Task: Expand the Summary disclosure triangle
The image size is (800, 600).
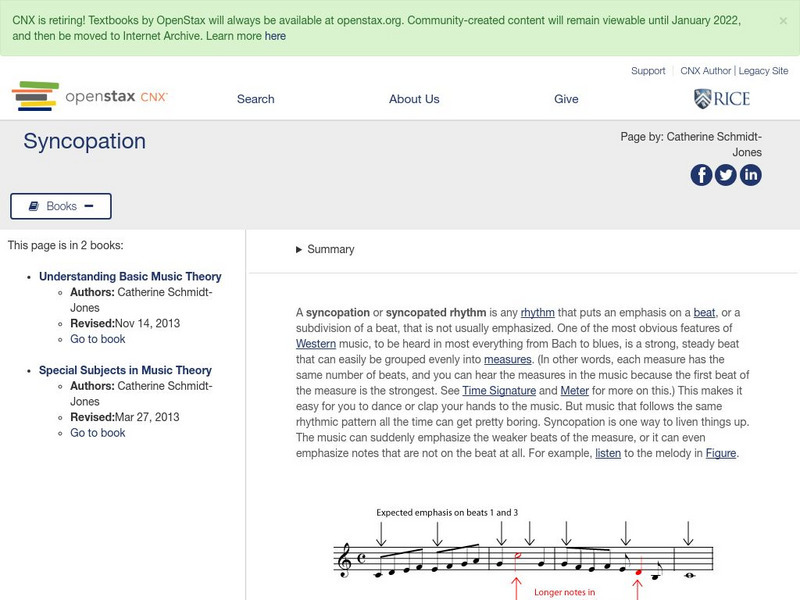Action: point(299,250)
